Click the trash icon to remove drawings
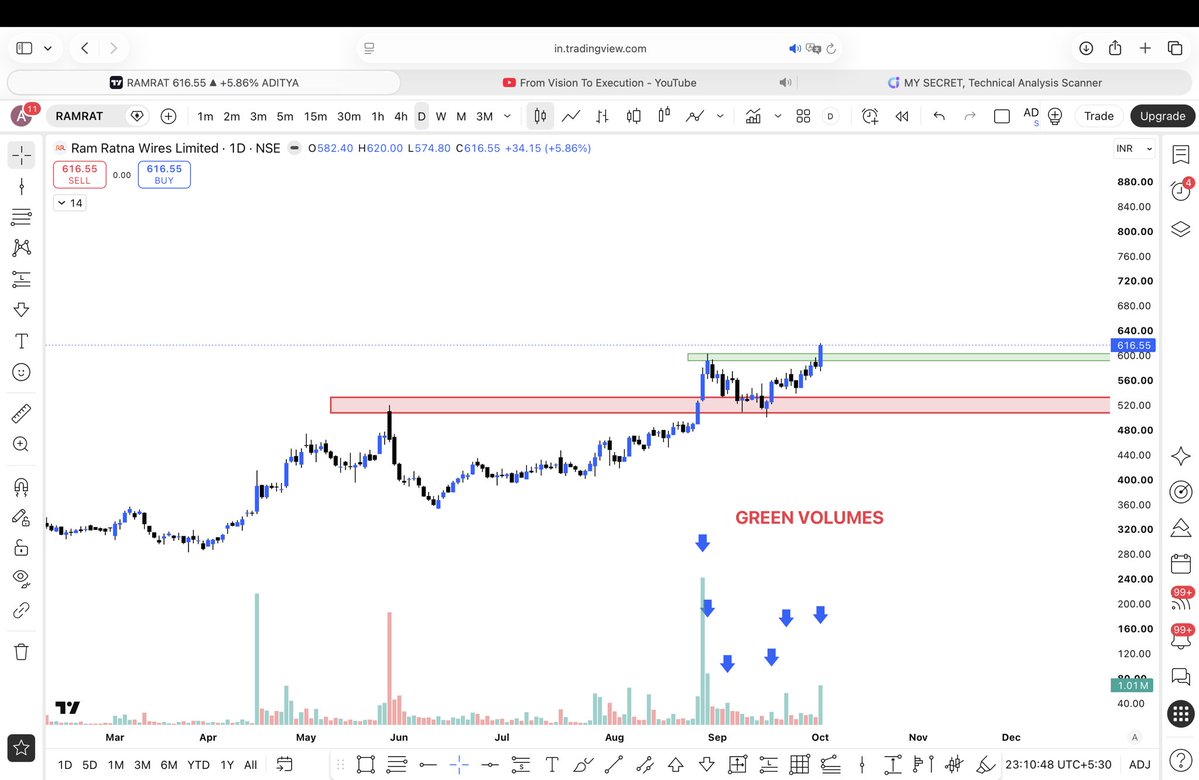The height and width of the screenshot is (780, 1199). (x=21, y=652)
